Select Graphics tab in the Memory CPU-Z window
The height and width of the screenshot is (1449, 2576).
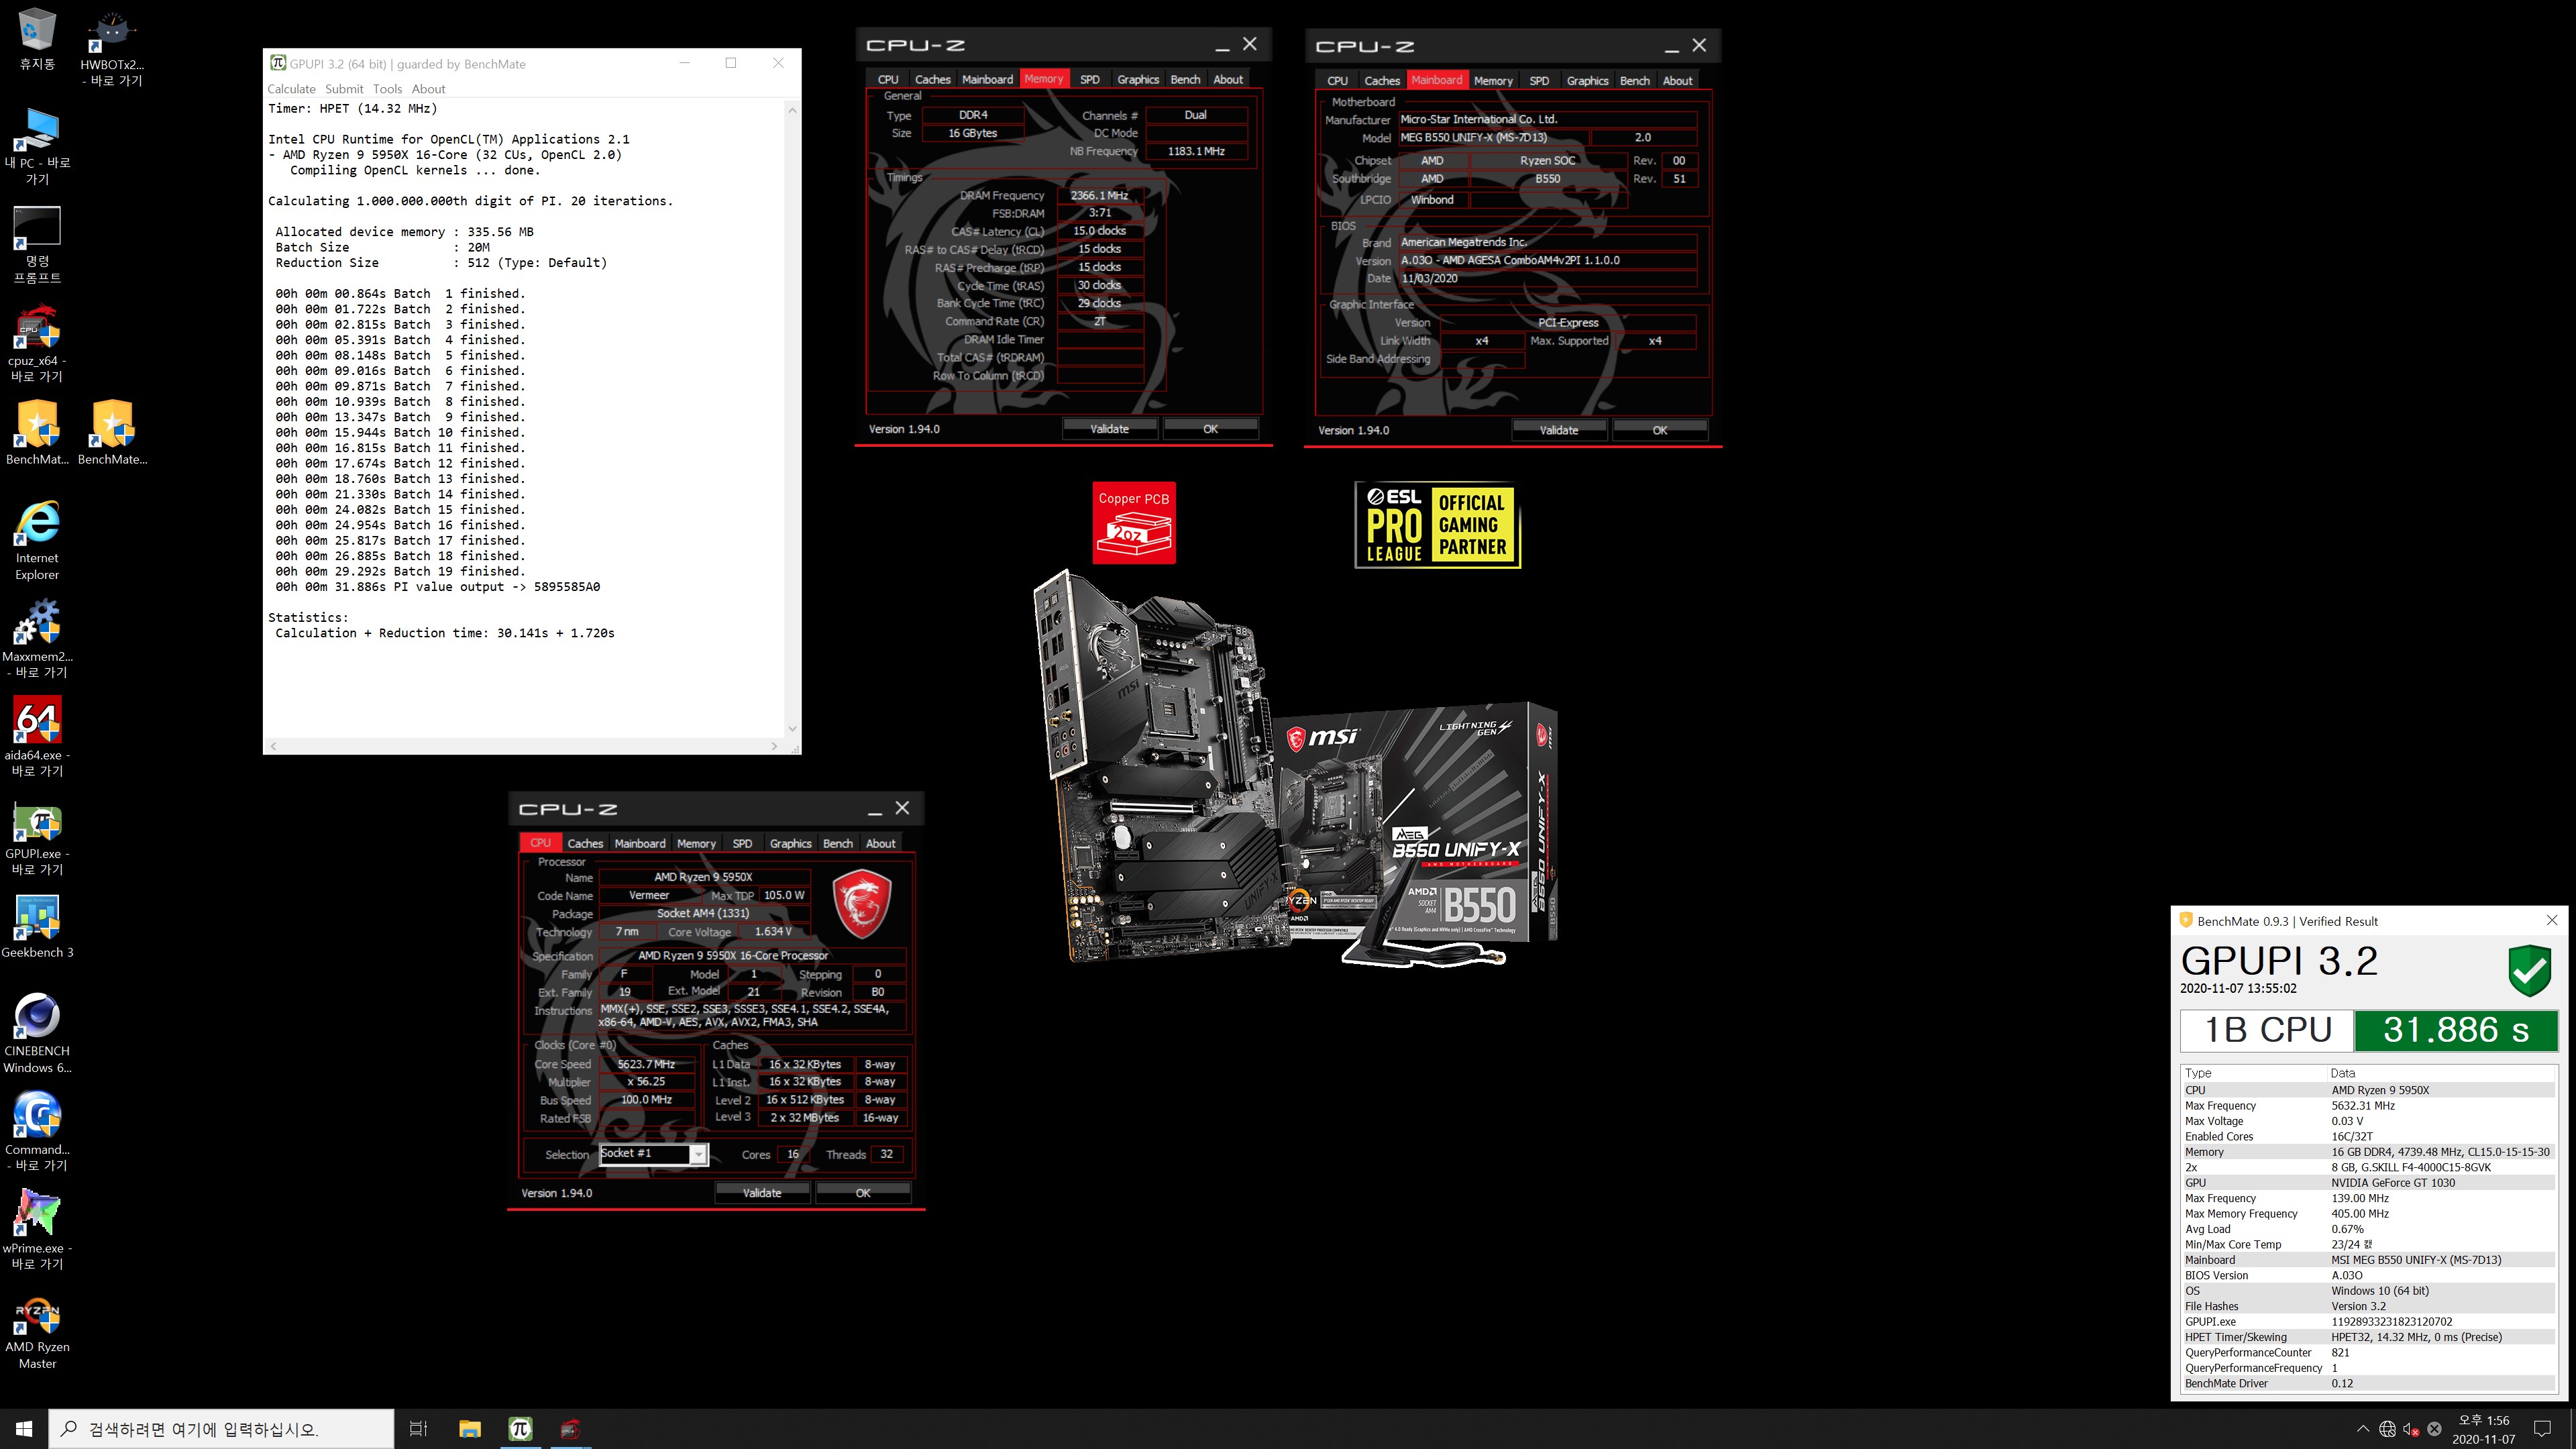(x=1138, y=79)
